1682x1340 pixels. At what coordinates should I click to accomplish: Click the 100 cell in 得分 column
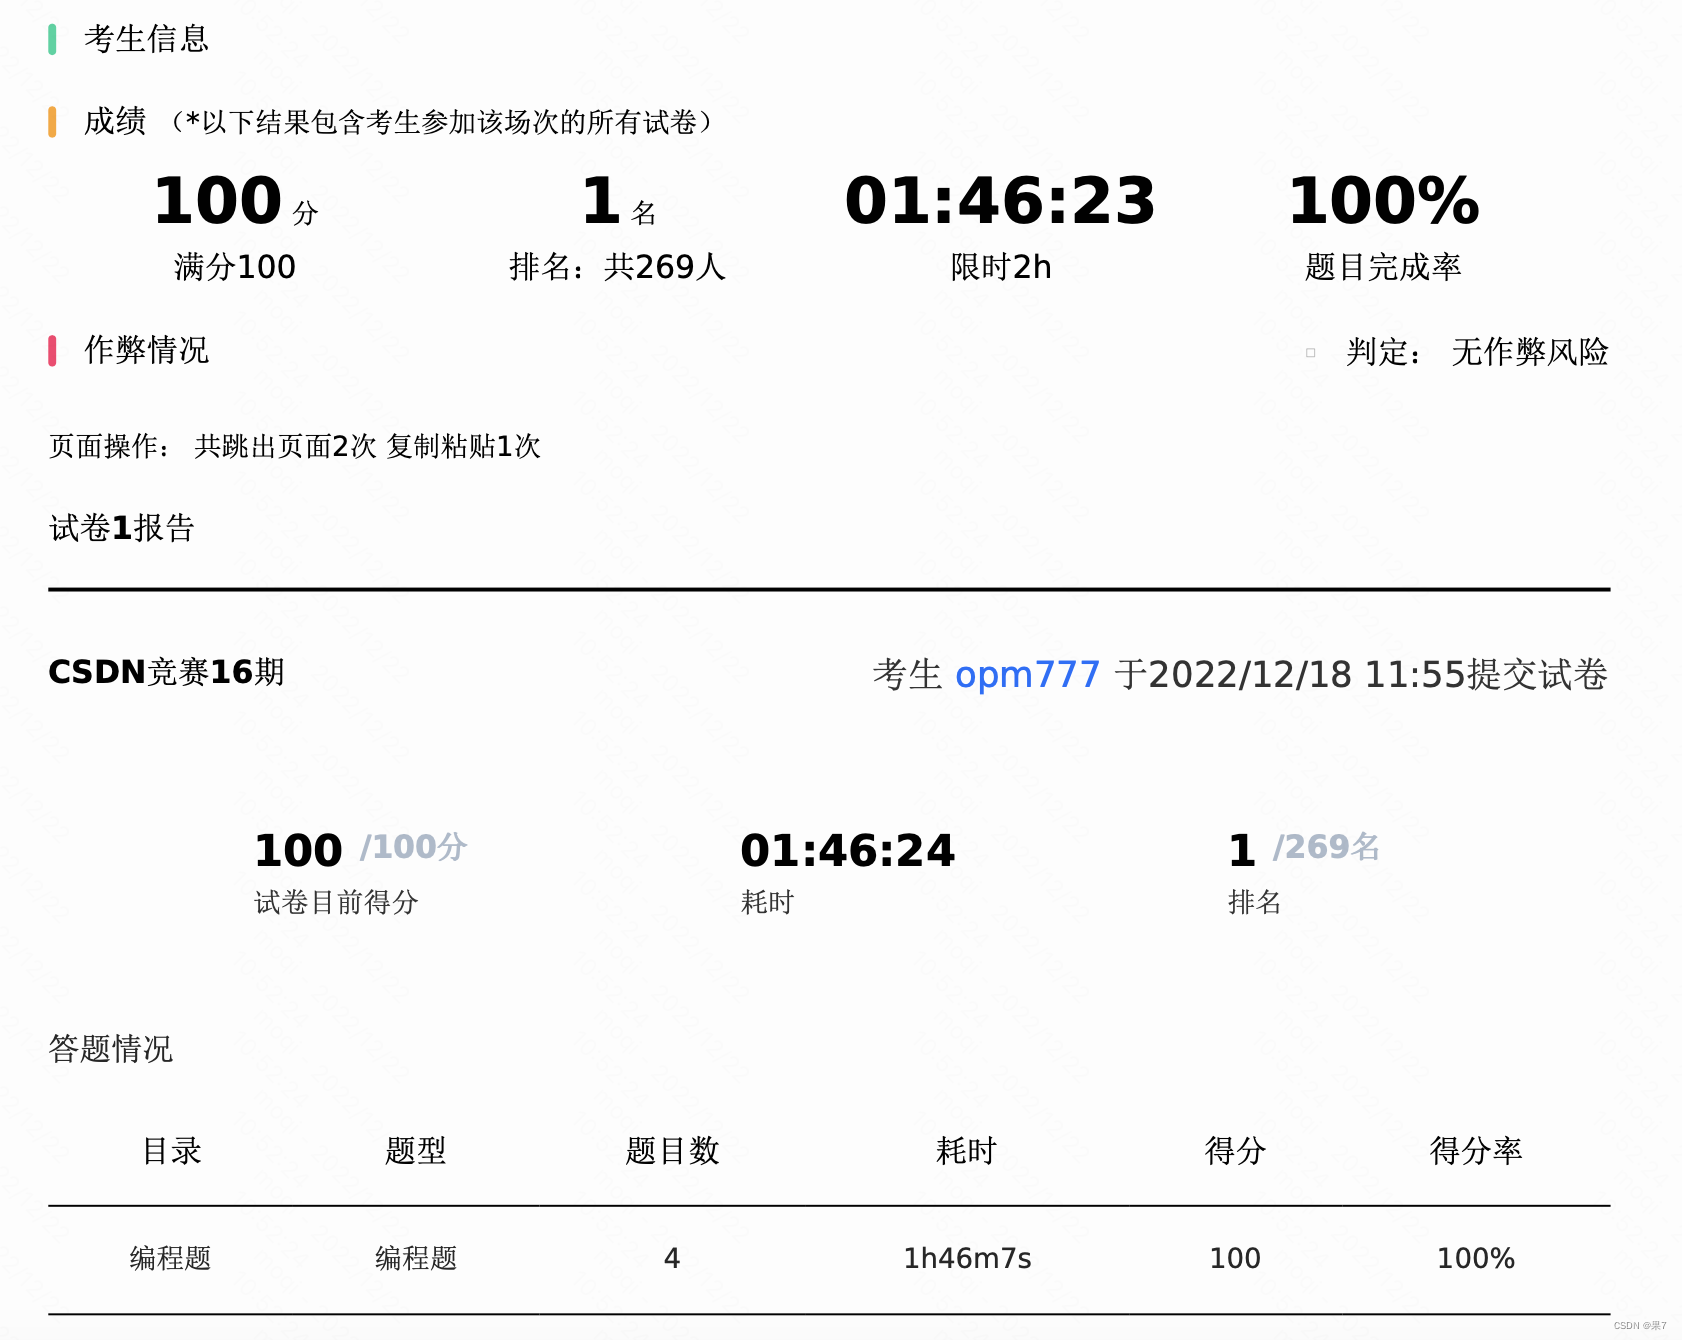click(1235, 1258)
